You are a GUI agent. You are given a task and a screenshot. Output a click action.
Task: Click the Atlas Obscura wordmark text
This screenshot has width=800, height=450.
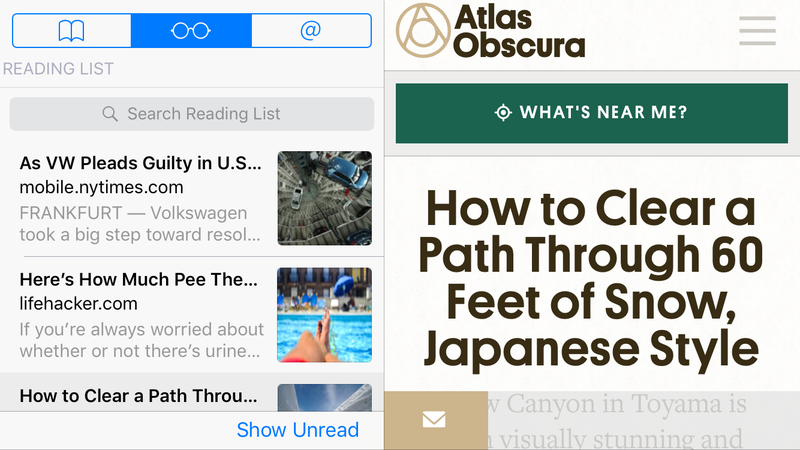click(519, 31)
